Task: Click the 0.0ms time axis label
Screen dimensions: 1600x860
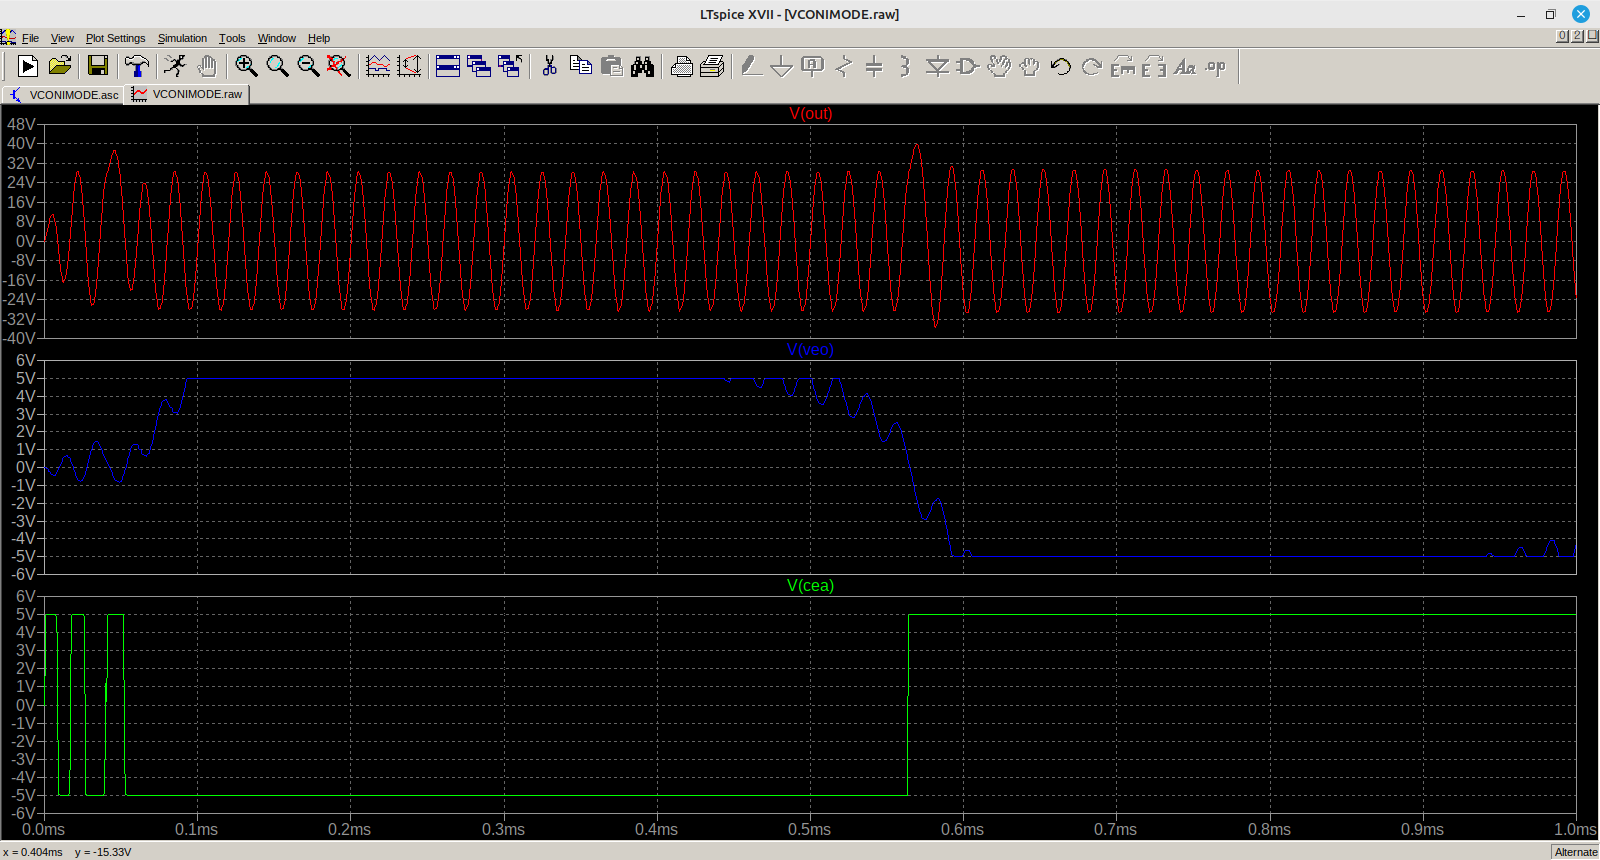Action: [x=44, y=829]
